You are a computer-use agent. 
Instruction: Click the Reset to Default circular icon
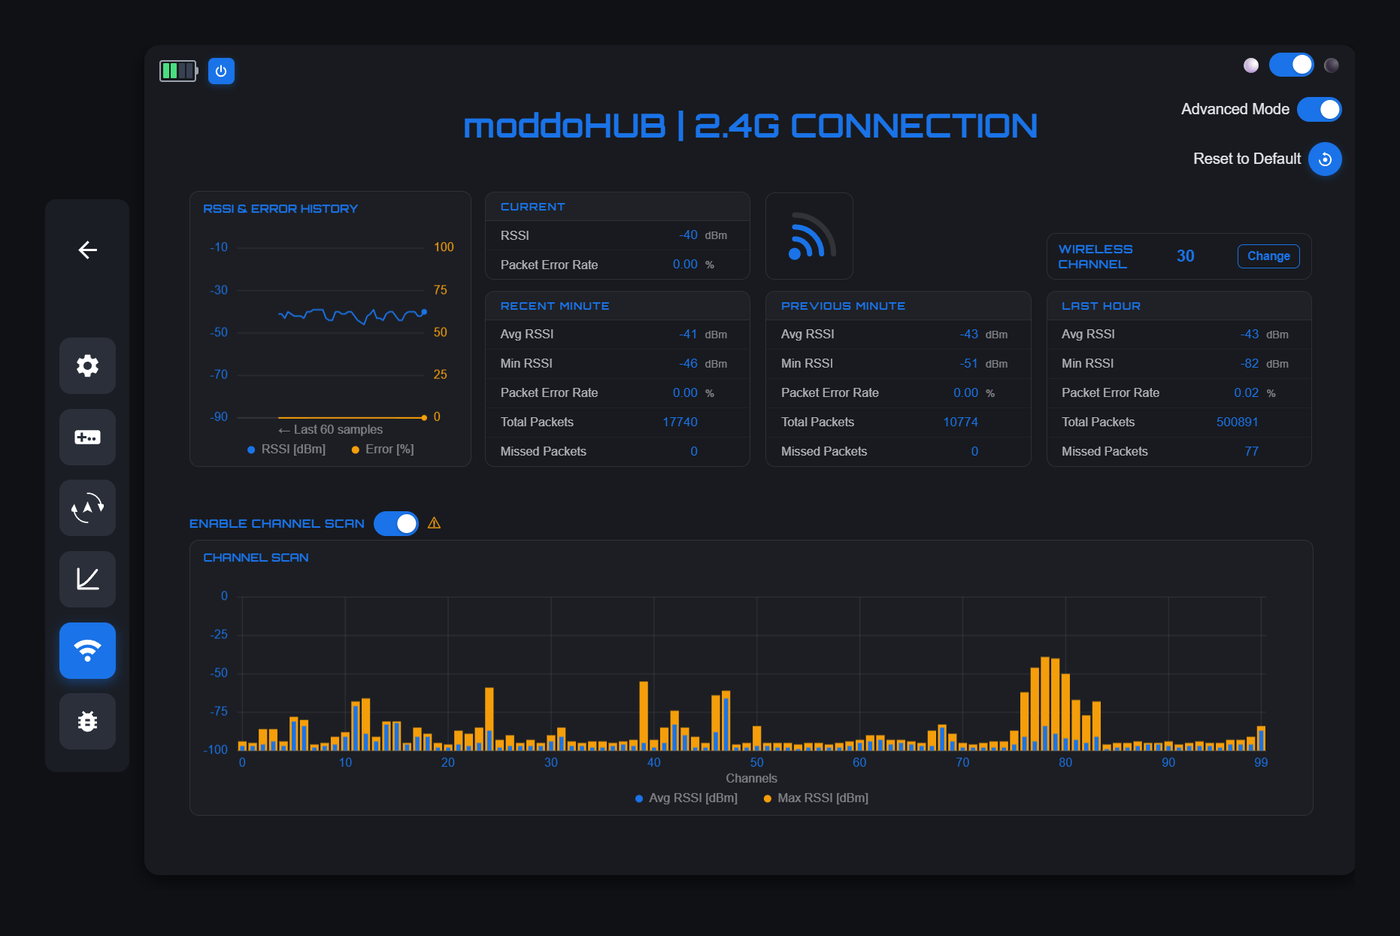point(1325,159)
